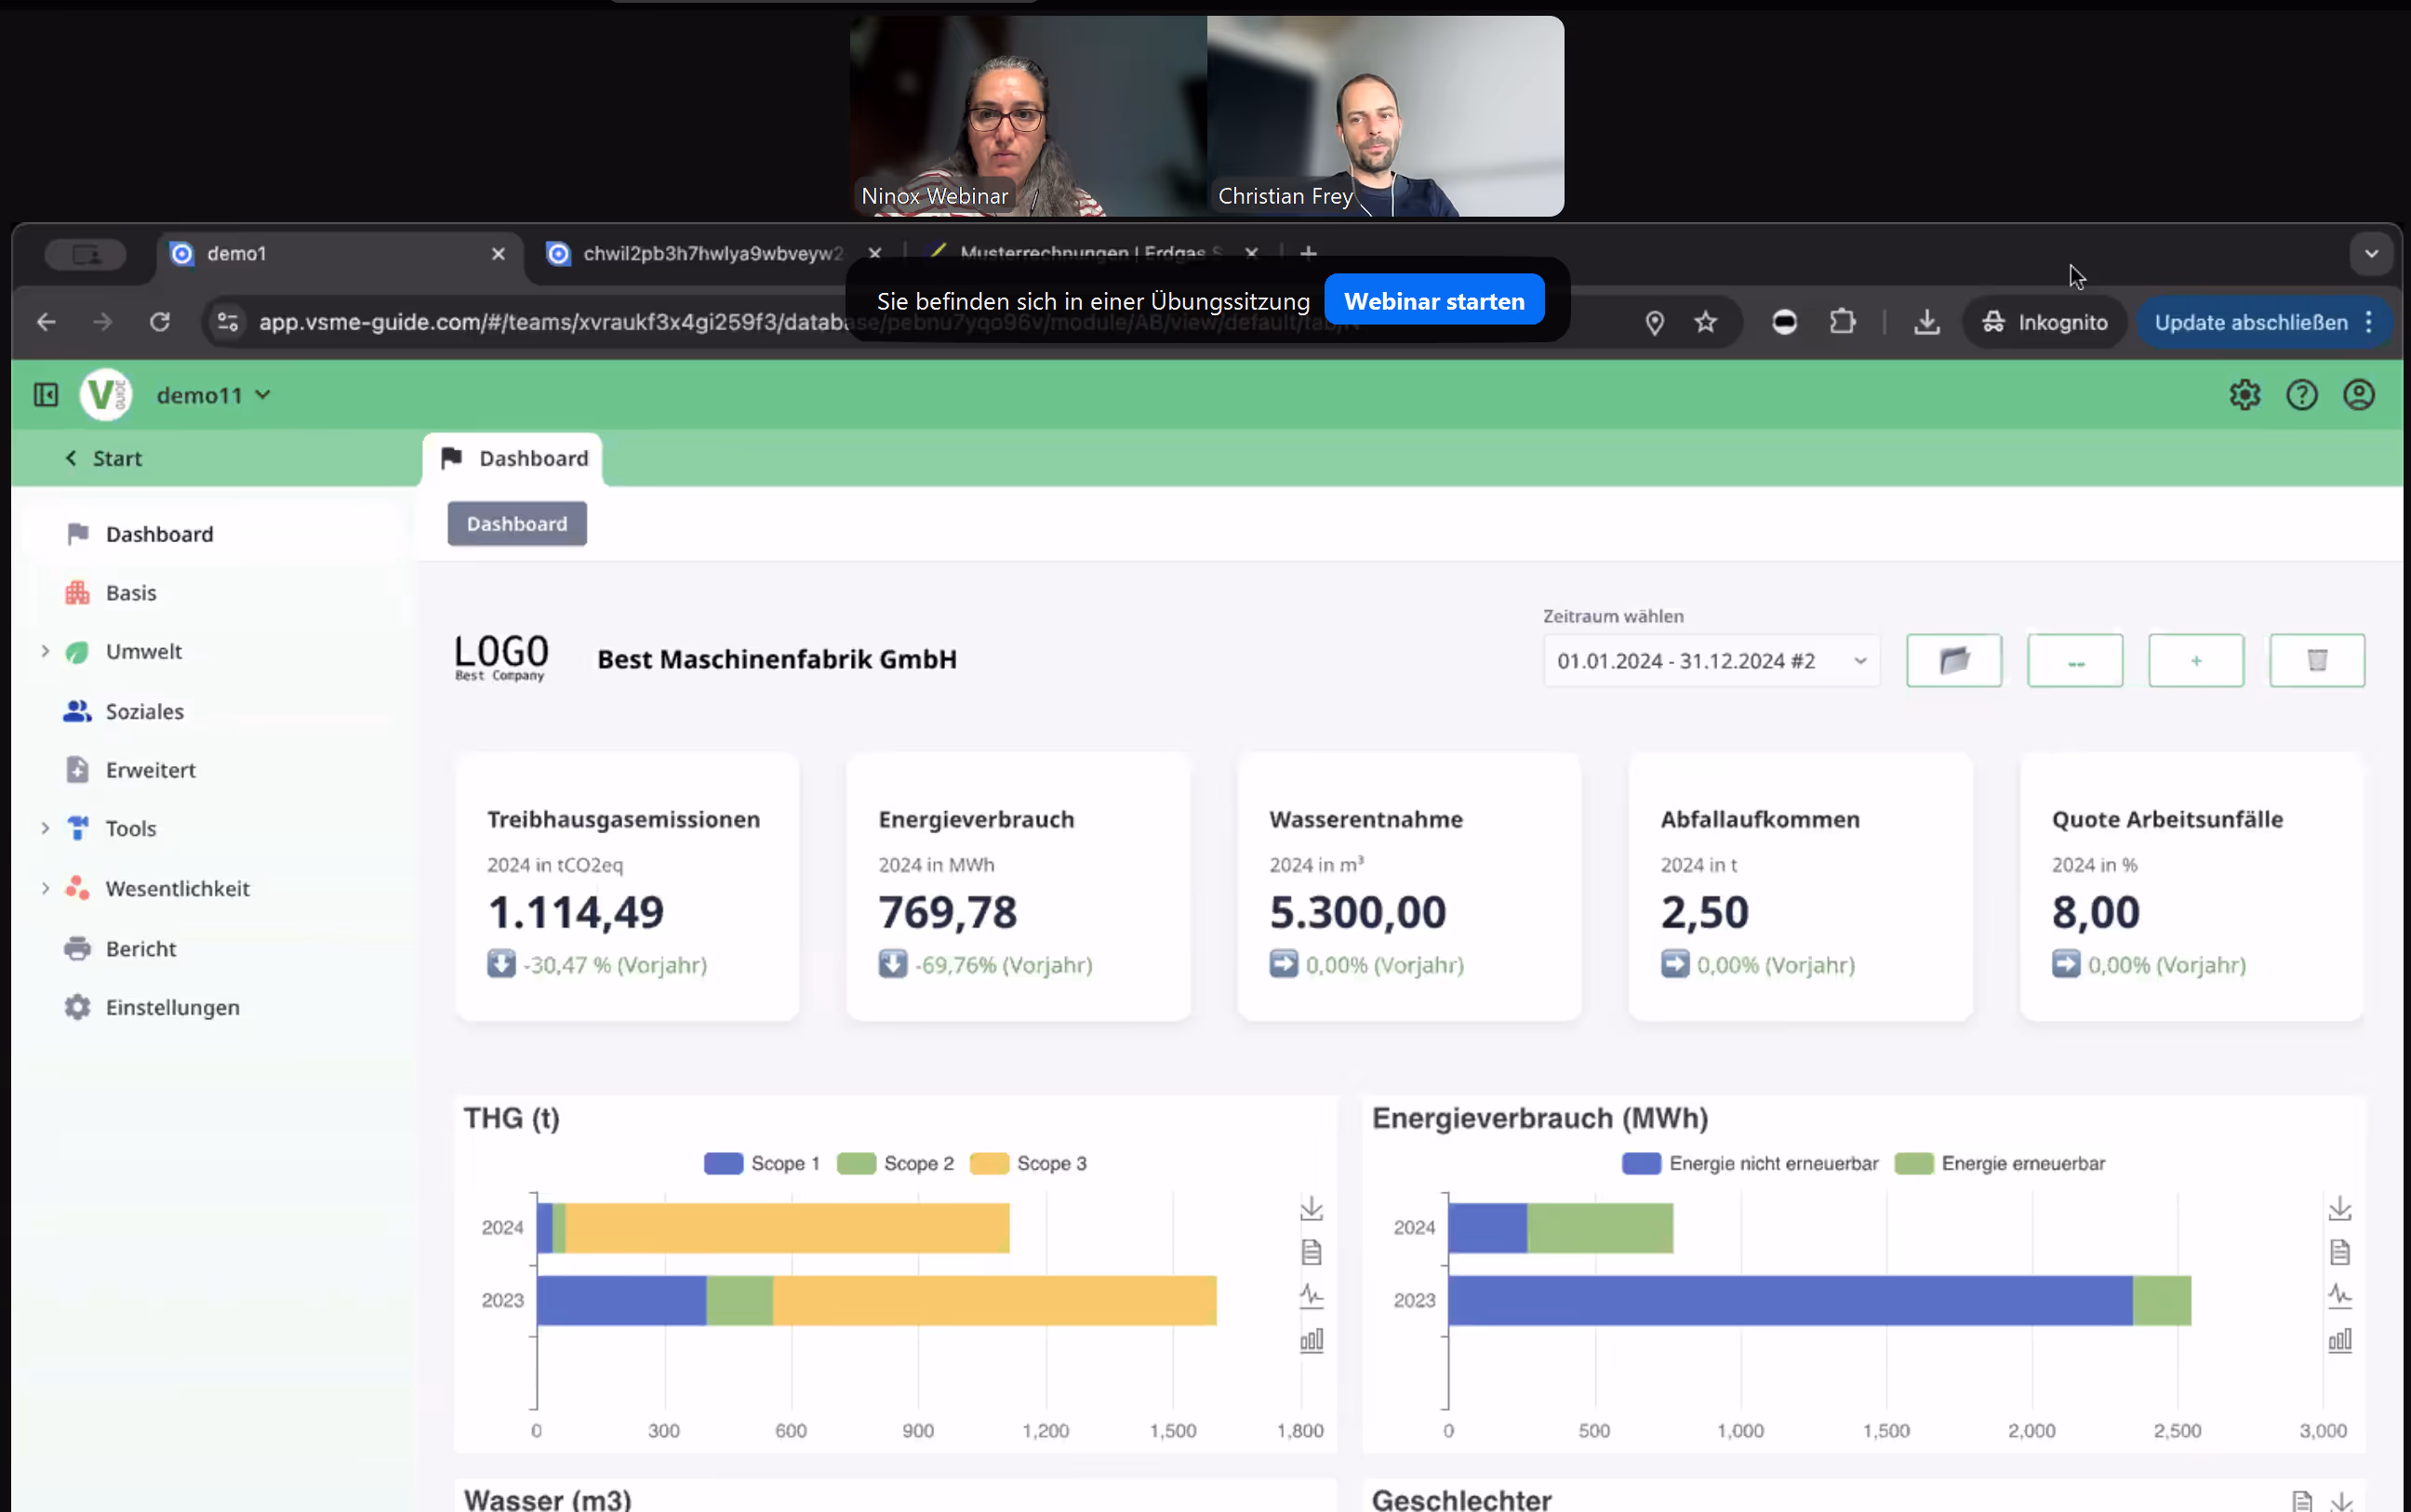Delete the period using the trash icon
The image size is (2411, 1512).
(2317, 660)
